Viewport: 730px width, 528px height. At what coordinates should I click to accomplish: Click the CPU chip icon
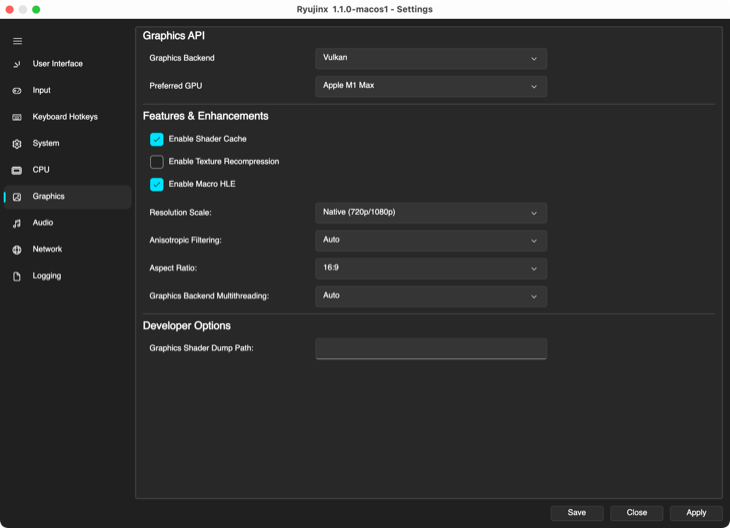click(17, 170)
